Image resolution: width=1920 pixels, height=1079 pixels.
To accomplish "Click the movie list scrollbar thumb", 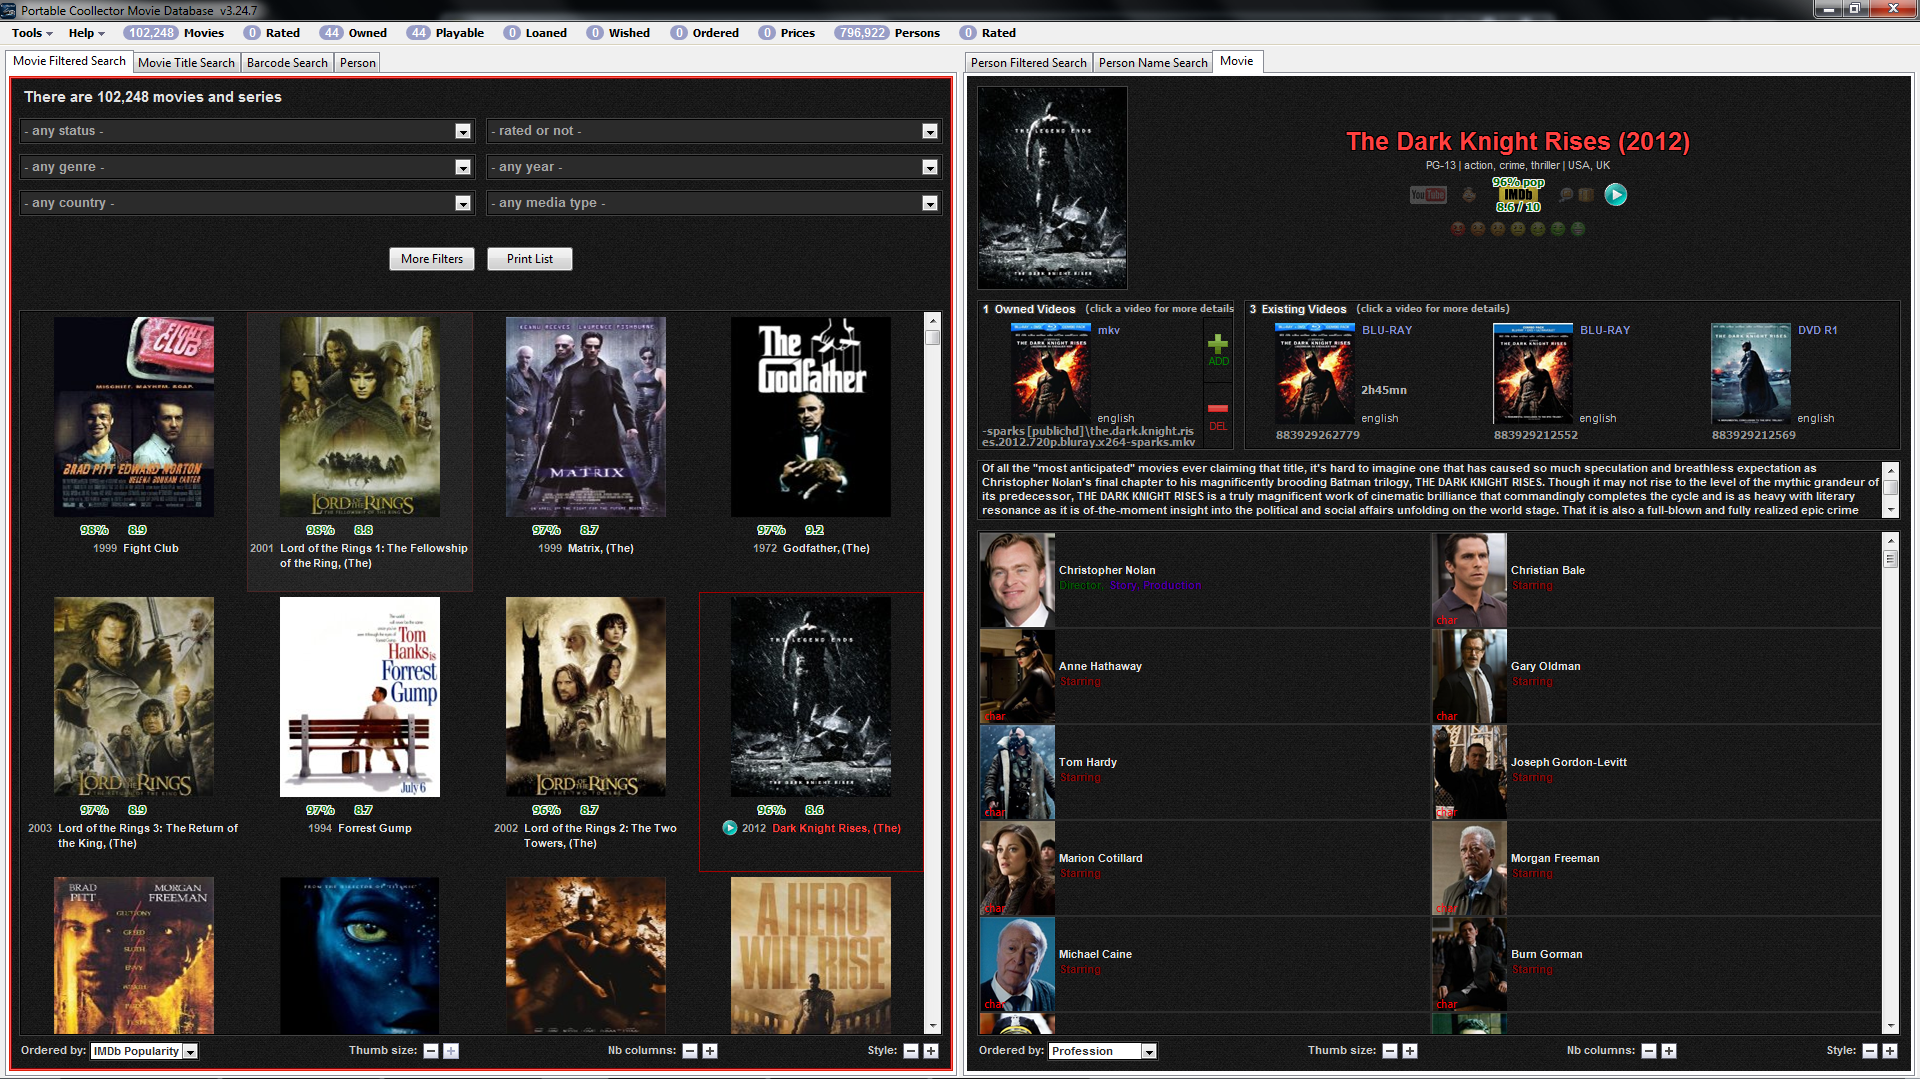I will point(933,338).
